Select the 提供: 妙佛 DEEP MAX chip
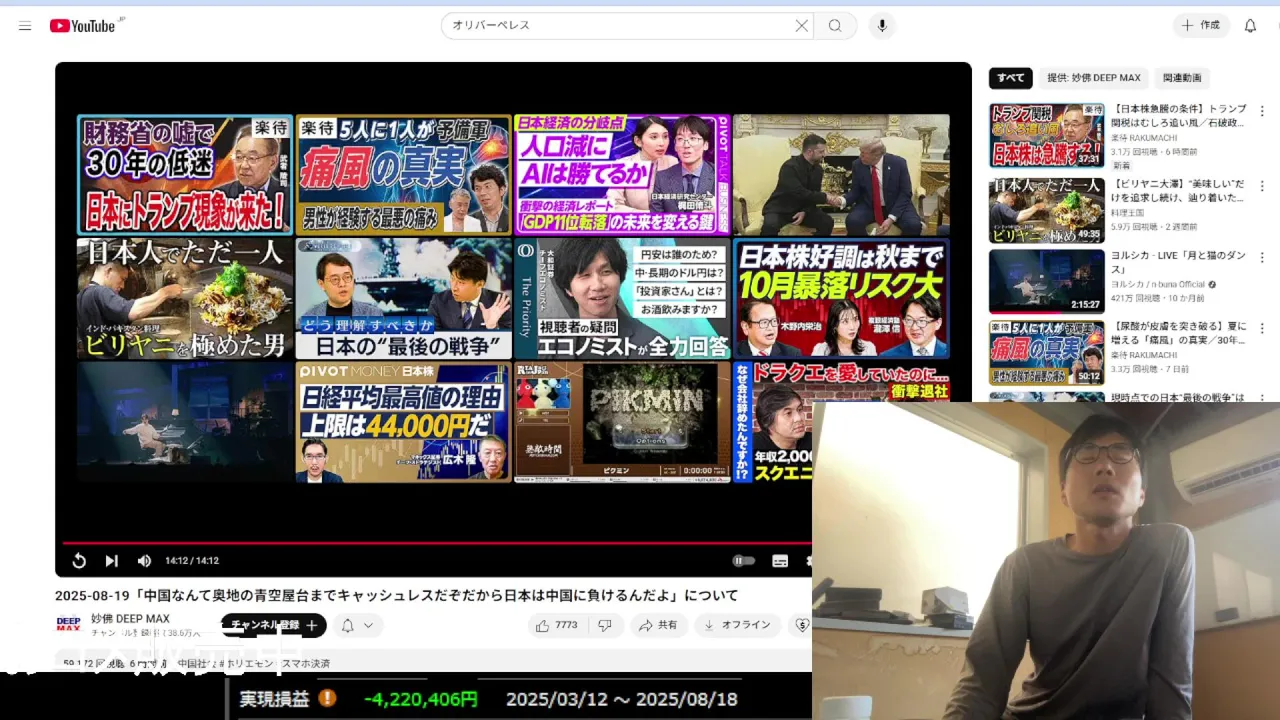The width and height of the screenshot is (1280, 720). click(x=1093, y=78)
